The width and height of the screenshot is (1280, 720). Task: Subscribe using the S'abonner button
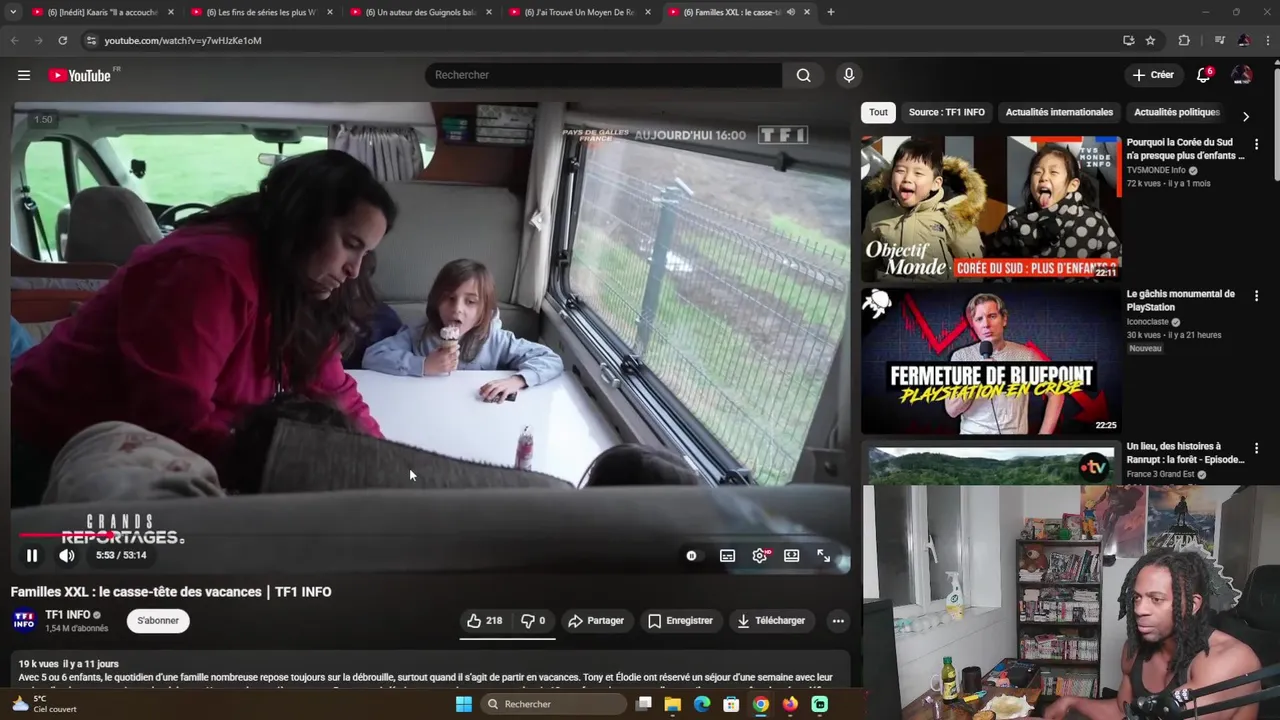coord(158,621)
